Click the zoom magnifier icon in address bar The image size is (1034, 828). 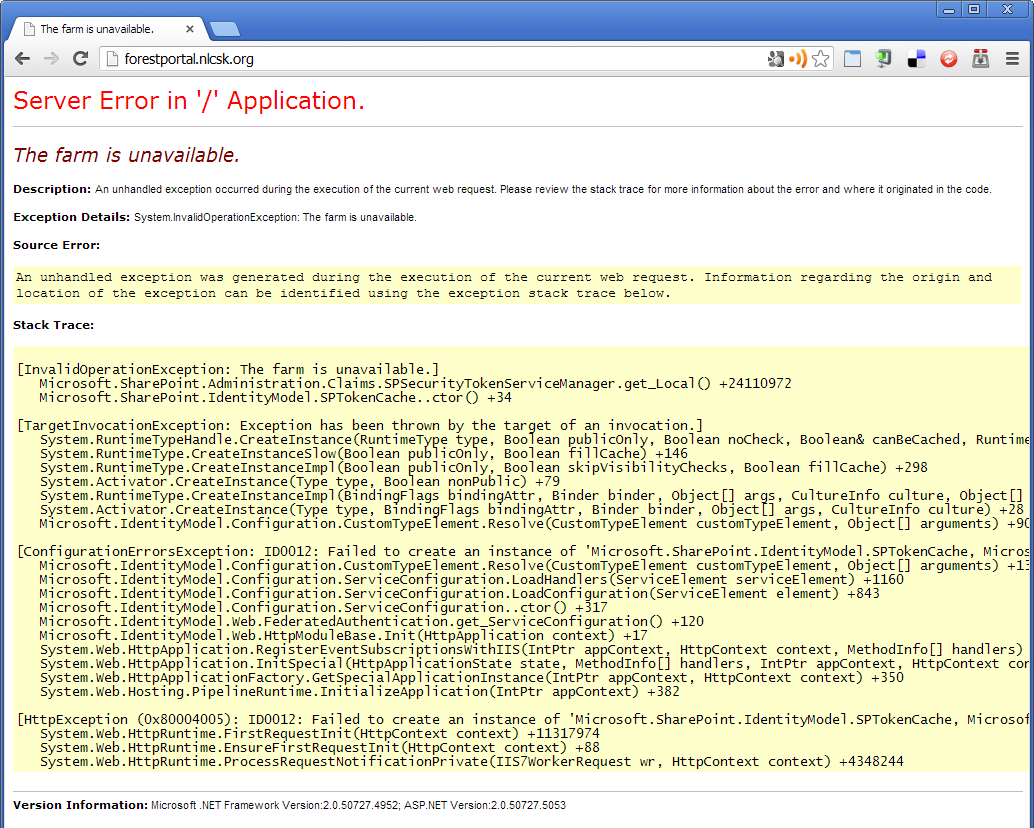coord(776,59)
